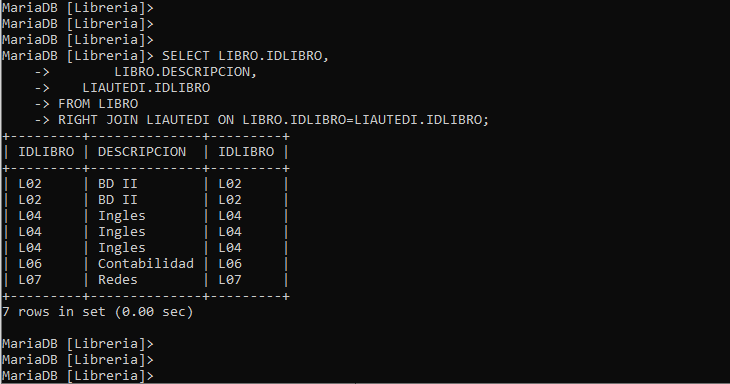Viewport: 730px width, 384px height.
Task: Click the SELECT keyword in the query
Action: coord(186,56)
